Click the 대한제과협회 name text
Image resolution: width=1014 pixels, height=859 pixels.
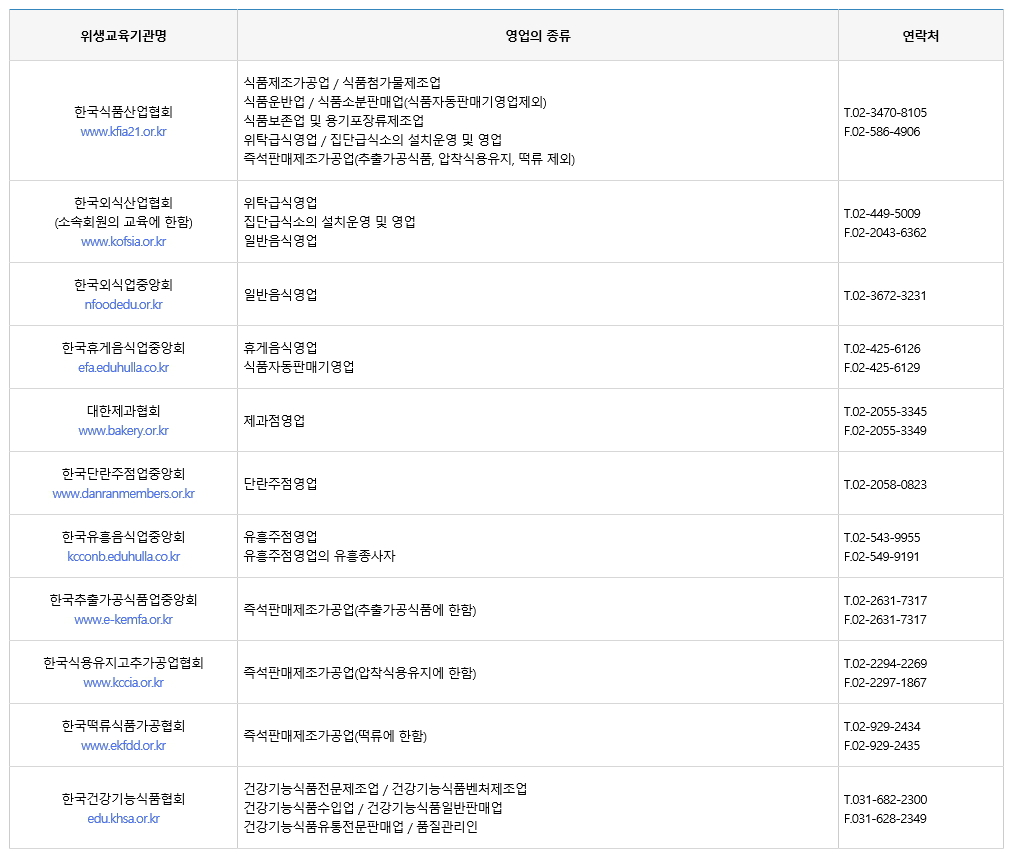tap(124, 411)
